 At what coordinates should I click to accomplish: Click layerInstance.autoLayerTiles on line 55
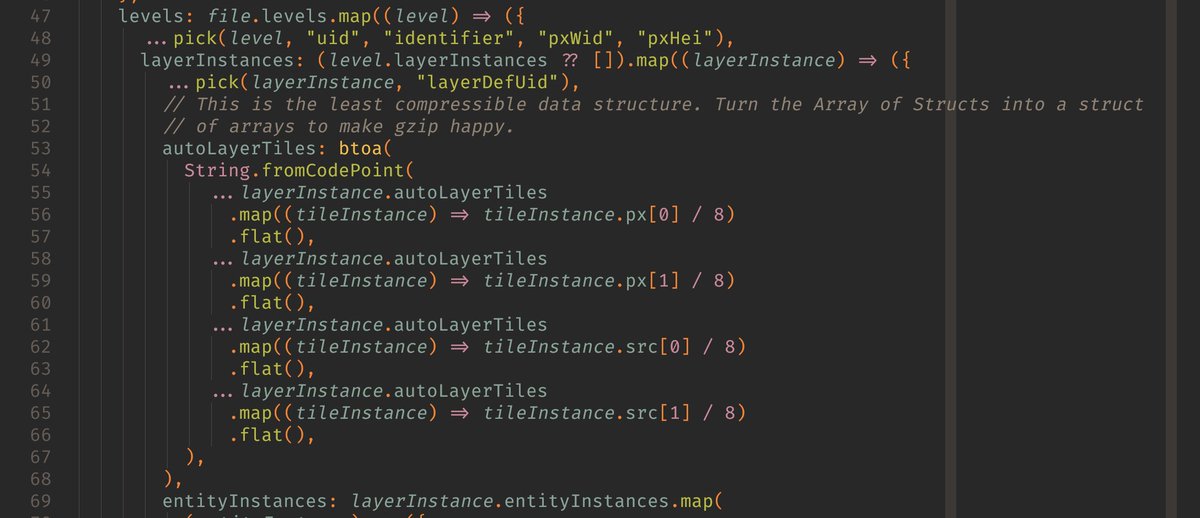(x=394, y=192)
